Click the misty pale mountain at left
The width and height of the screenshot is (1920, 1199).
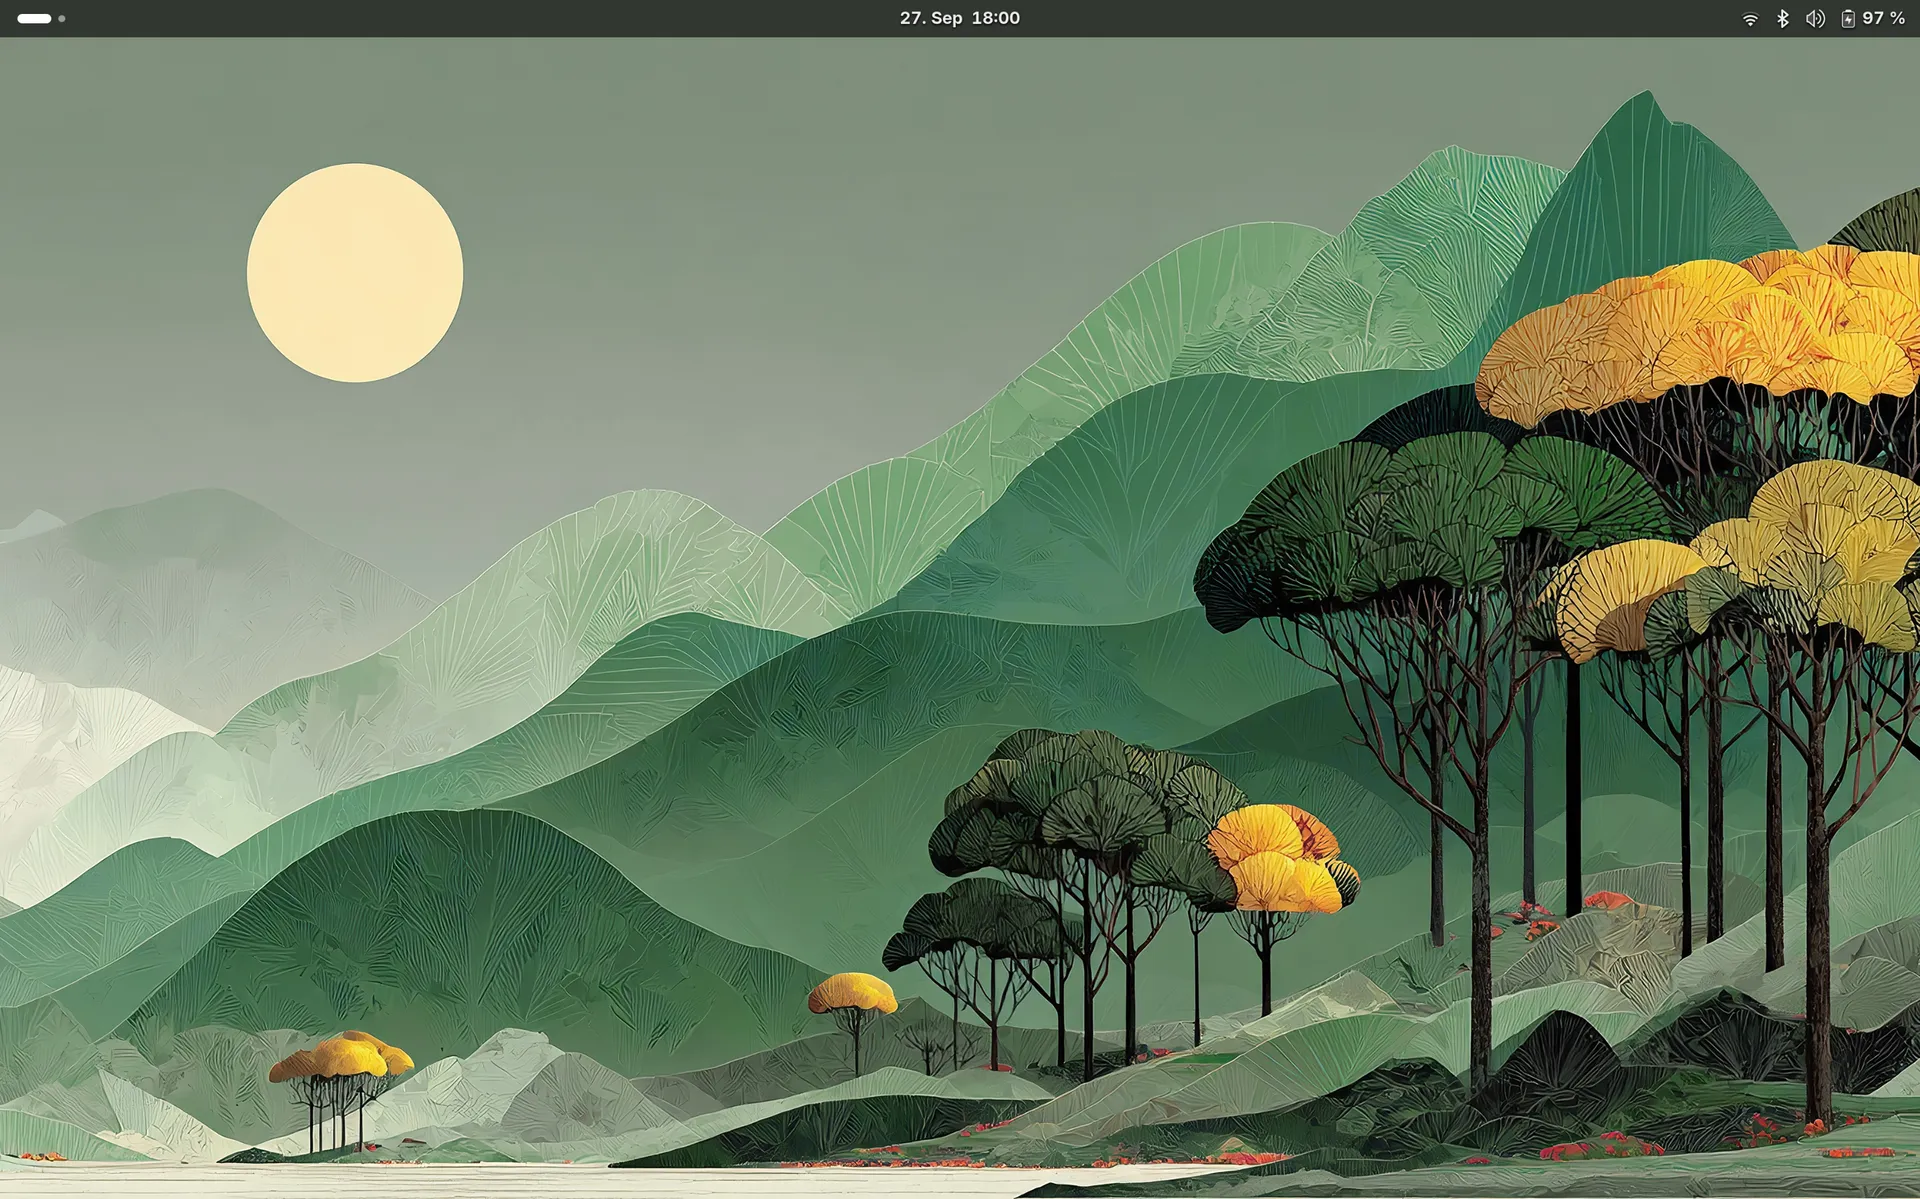[150, 590]
